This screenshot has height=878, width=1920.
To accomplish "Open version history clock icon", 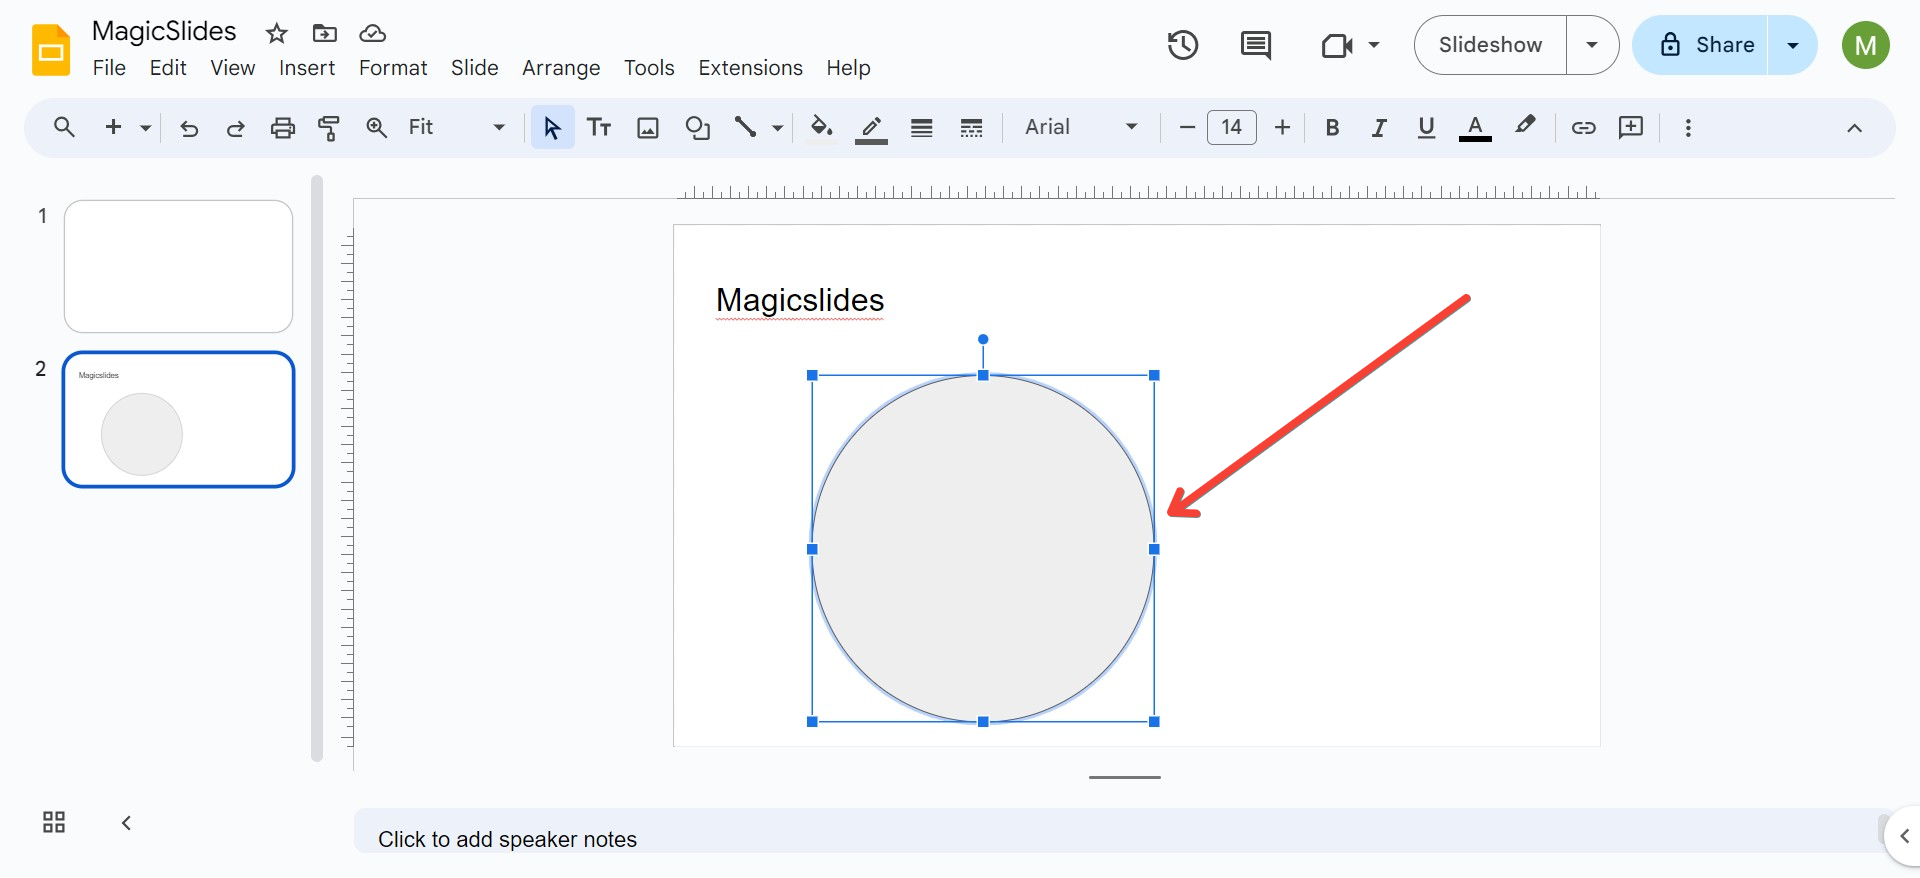I will pyautogui.click(x=1182, y=45).
